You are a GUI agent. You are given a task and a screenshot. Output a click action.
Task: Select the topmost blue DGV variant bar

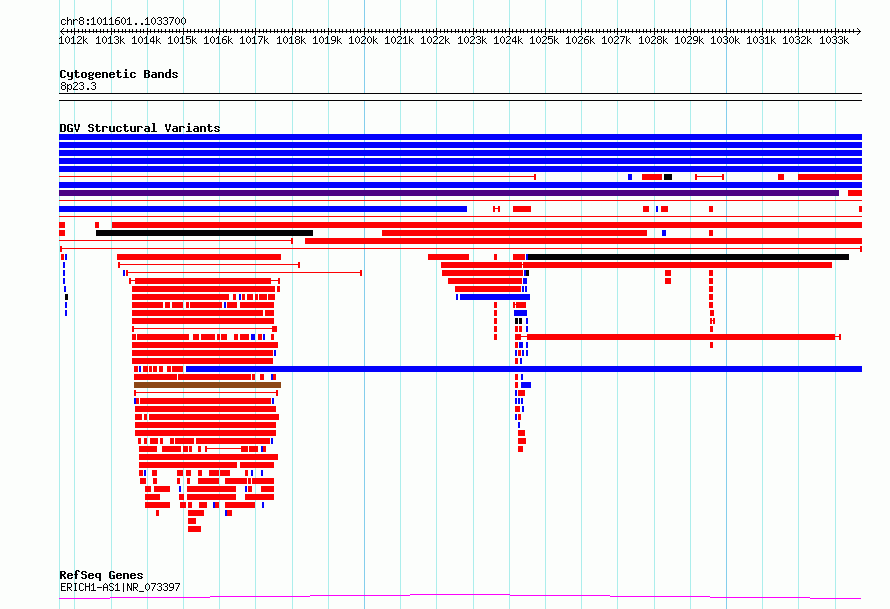pyautogui.click(x=460, y=137)
